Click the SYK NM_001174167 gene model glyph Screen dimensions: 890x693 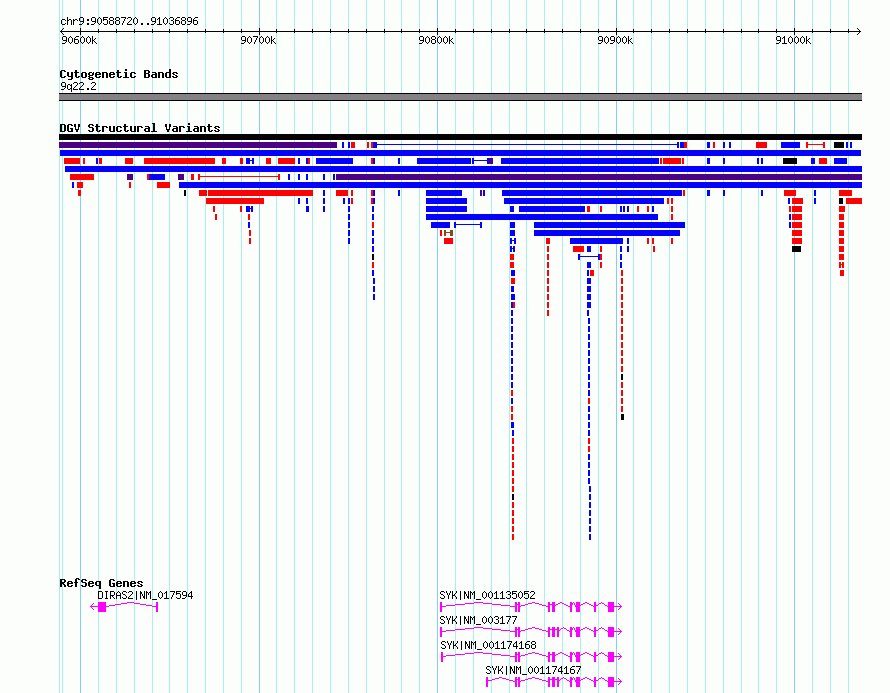point(554,682)
